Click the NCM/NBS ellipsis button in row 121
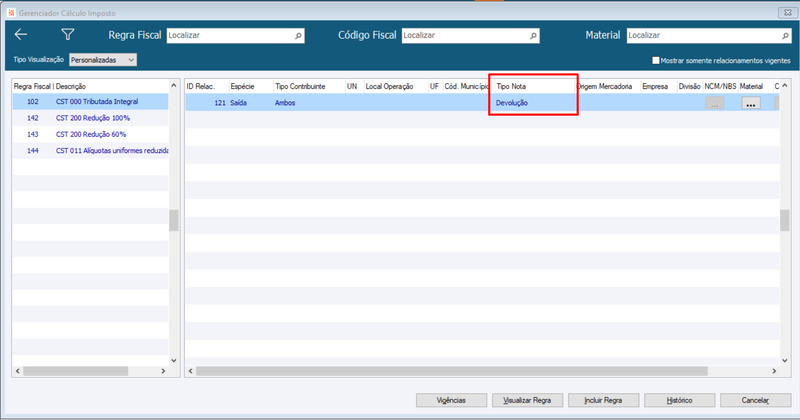Viewport: 800px width, 420px height. point(715,103)
